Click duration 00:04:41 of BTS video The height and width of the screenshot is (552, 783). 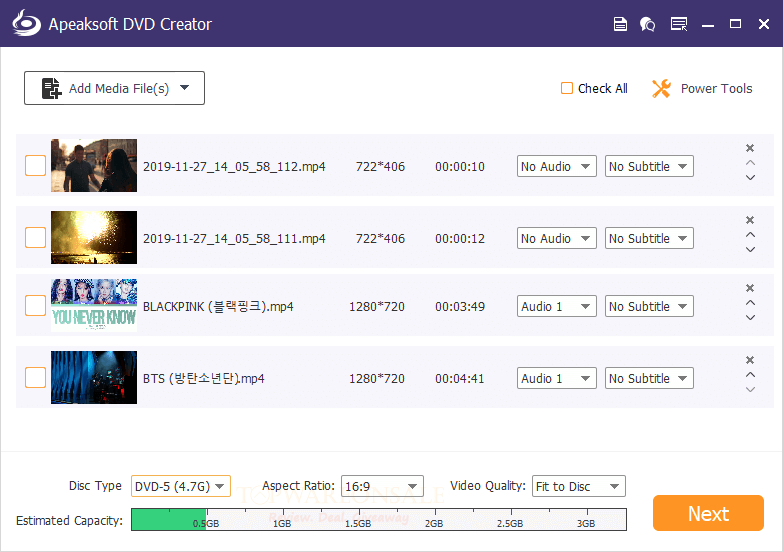coord(460,378)
